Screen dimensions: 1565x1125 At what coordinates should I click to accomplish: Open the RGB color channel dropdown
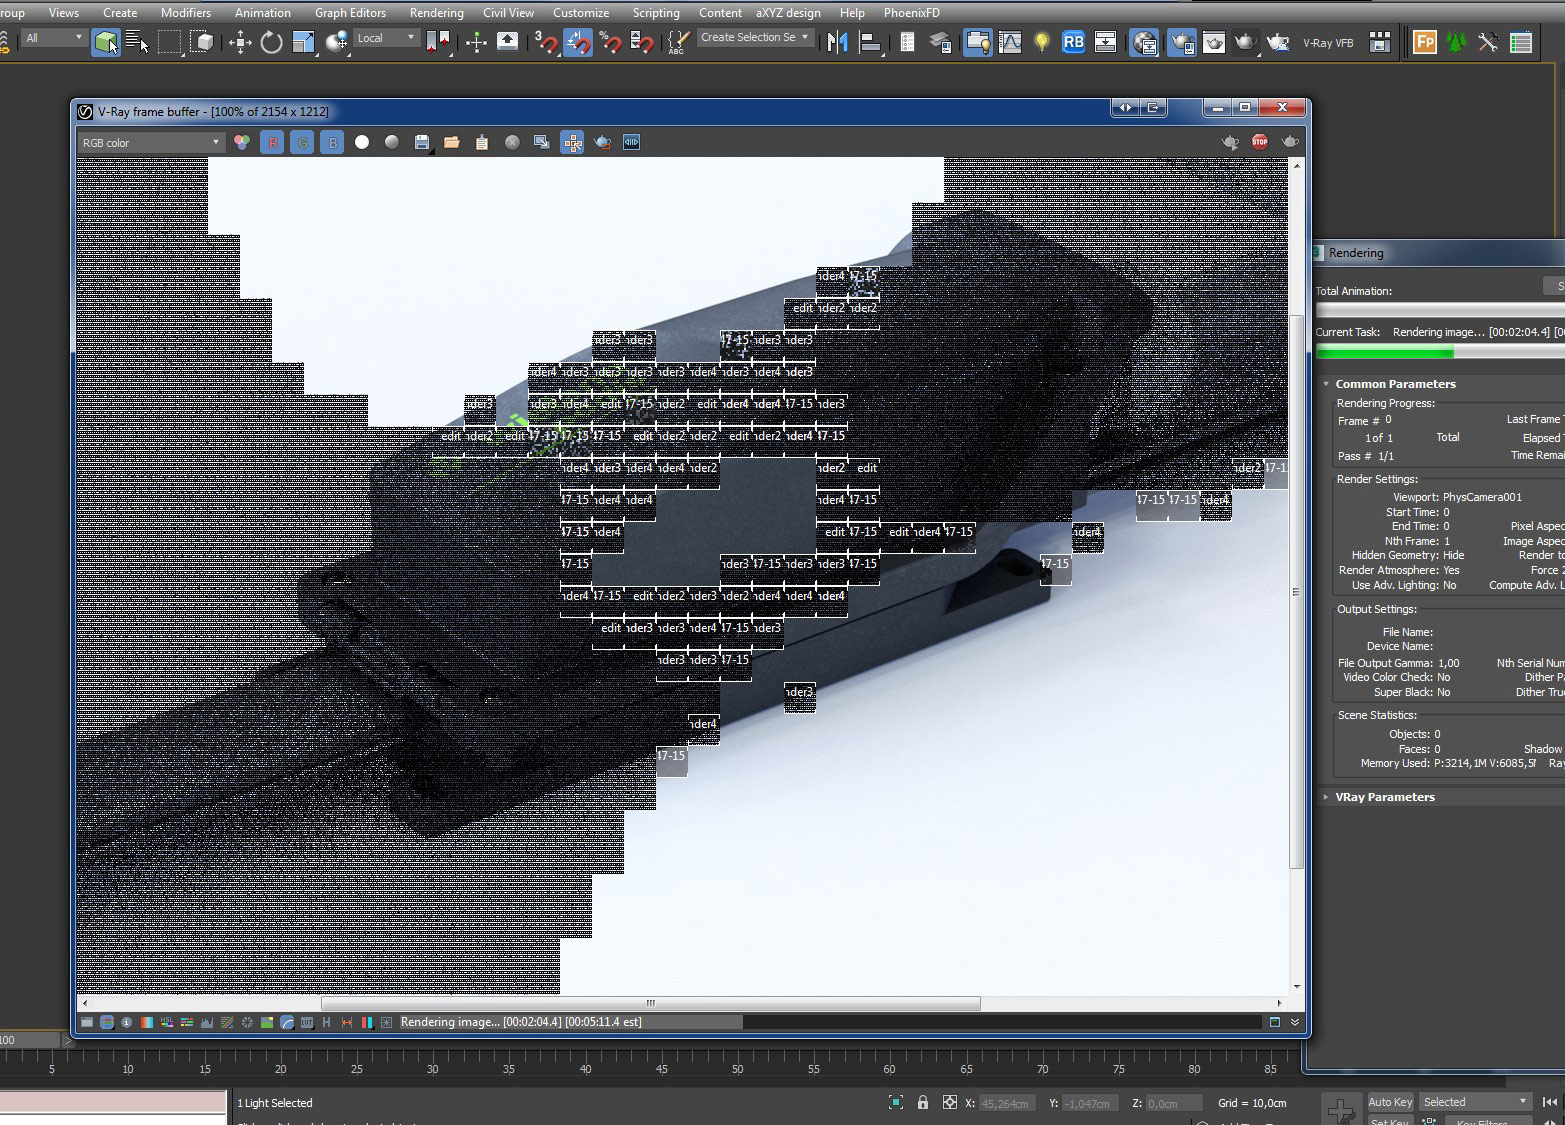pyautogui.click(x=150, y=142)
